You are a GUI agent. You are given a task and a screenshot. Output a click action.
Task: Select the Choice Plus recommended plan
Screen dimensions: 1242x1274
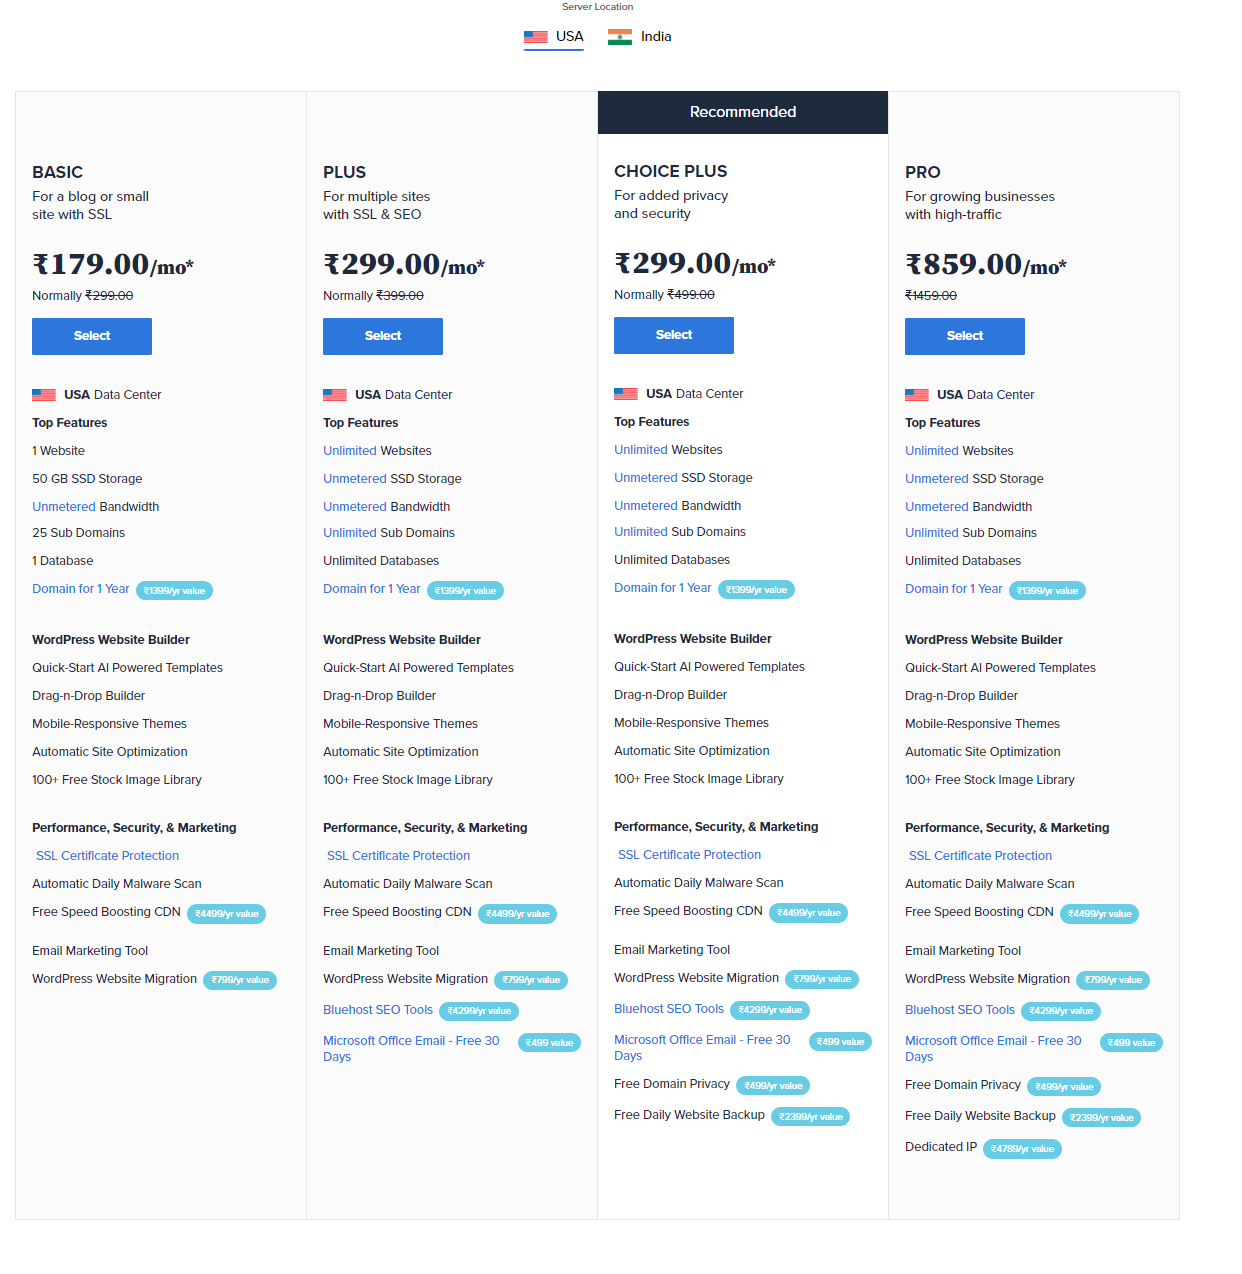pos(674,335)
